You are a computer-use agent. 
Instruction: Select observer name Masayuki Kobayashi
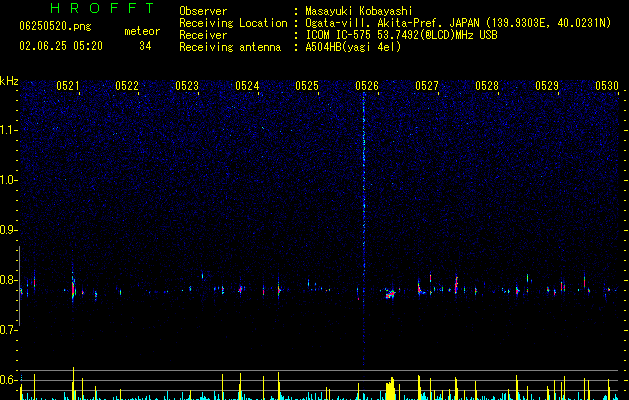(359, 11)
